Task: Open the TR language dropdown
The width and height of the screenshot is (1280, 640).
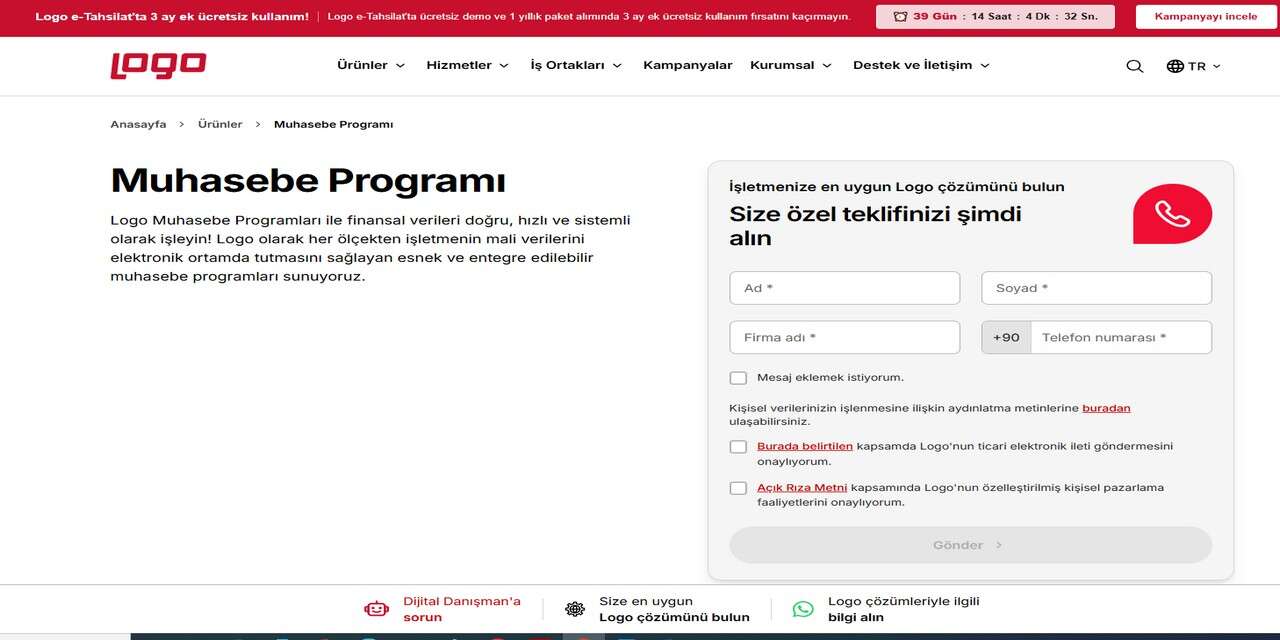Action: coord(1194,66)
